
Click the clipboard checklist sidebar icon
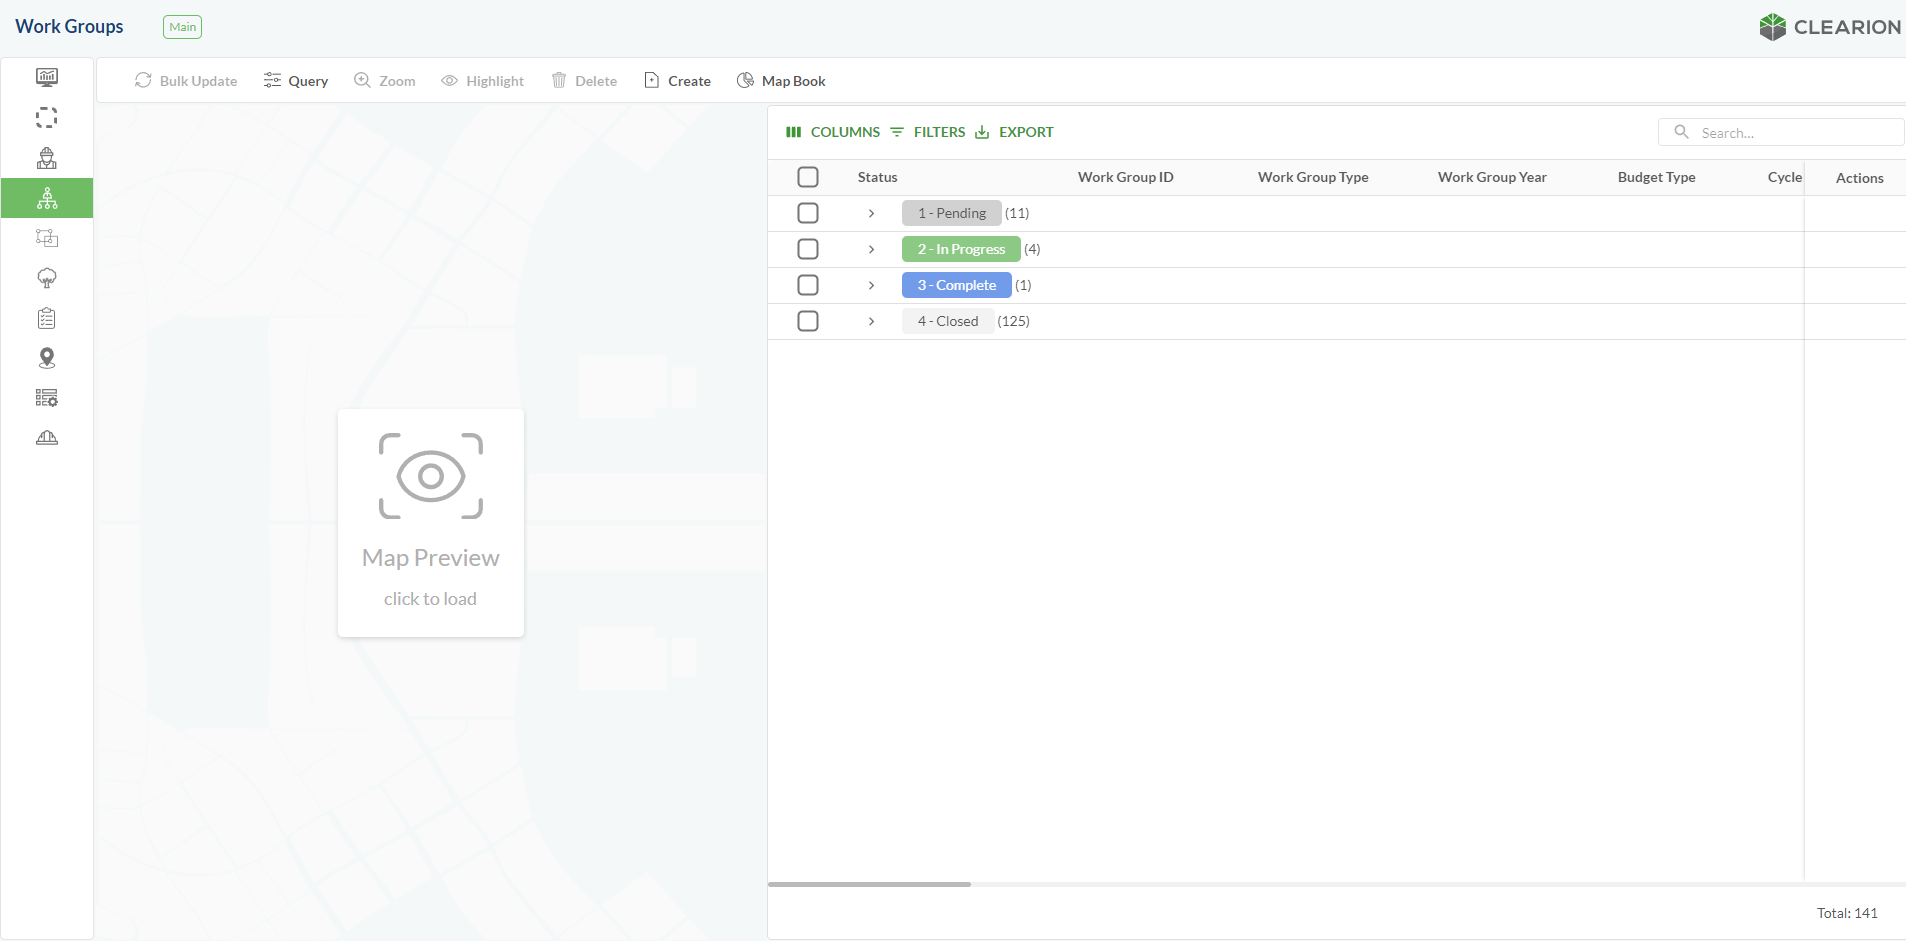(x=47, y=318)
